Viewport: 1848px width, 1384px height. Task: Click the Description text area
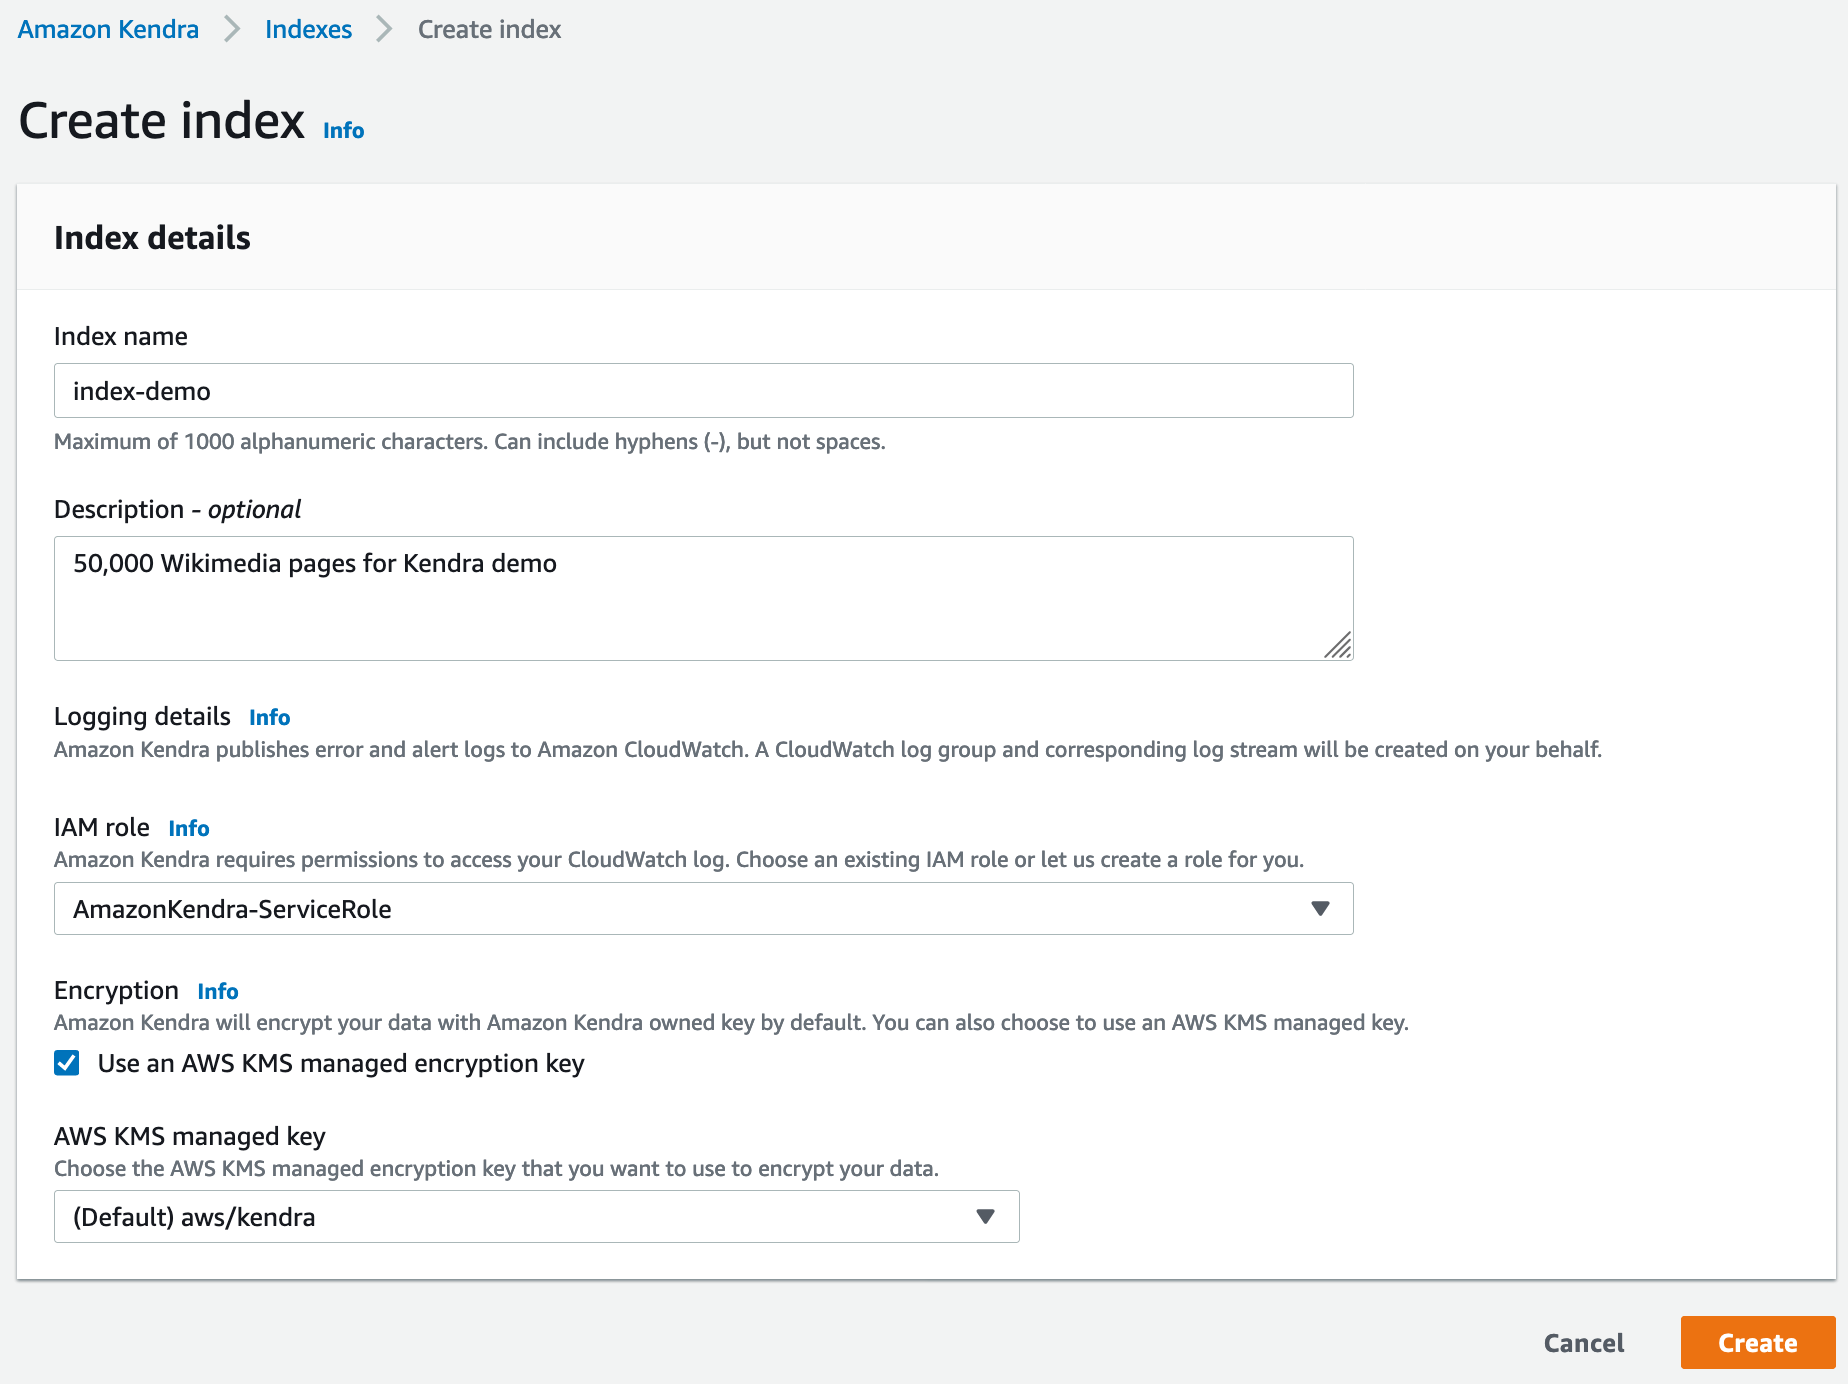tap(703, 598)
